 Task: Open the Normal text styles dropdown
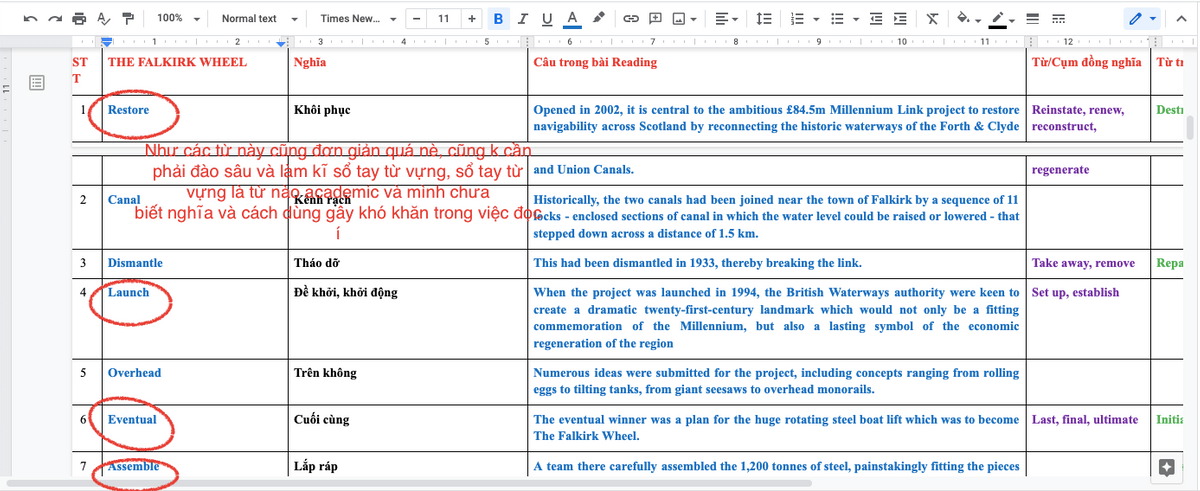coord(259,18)
